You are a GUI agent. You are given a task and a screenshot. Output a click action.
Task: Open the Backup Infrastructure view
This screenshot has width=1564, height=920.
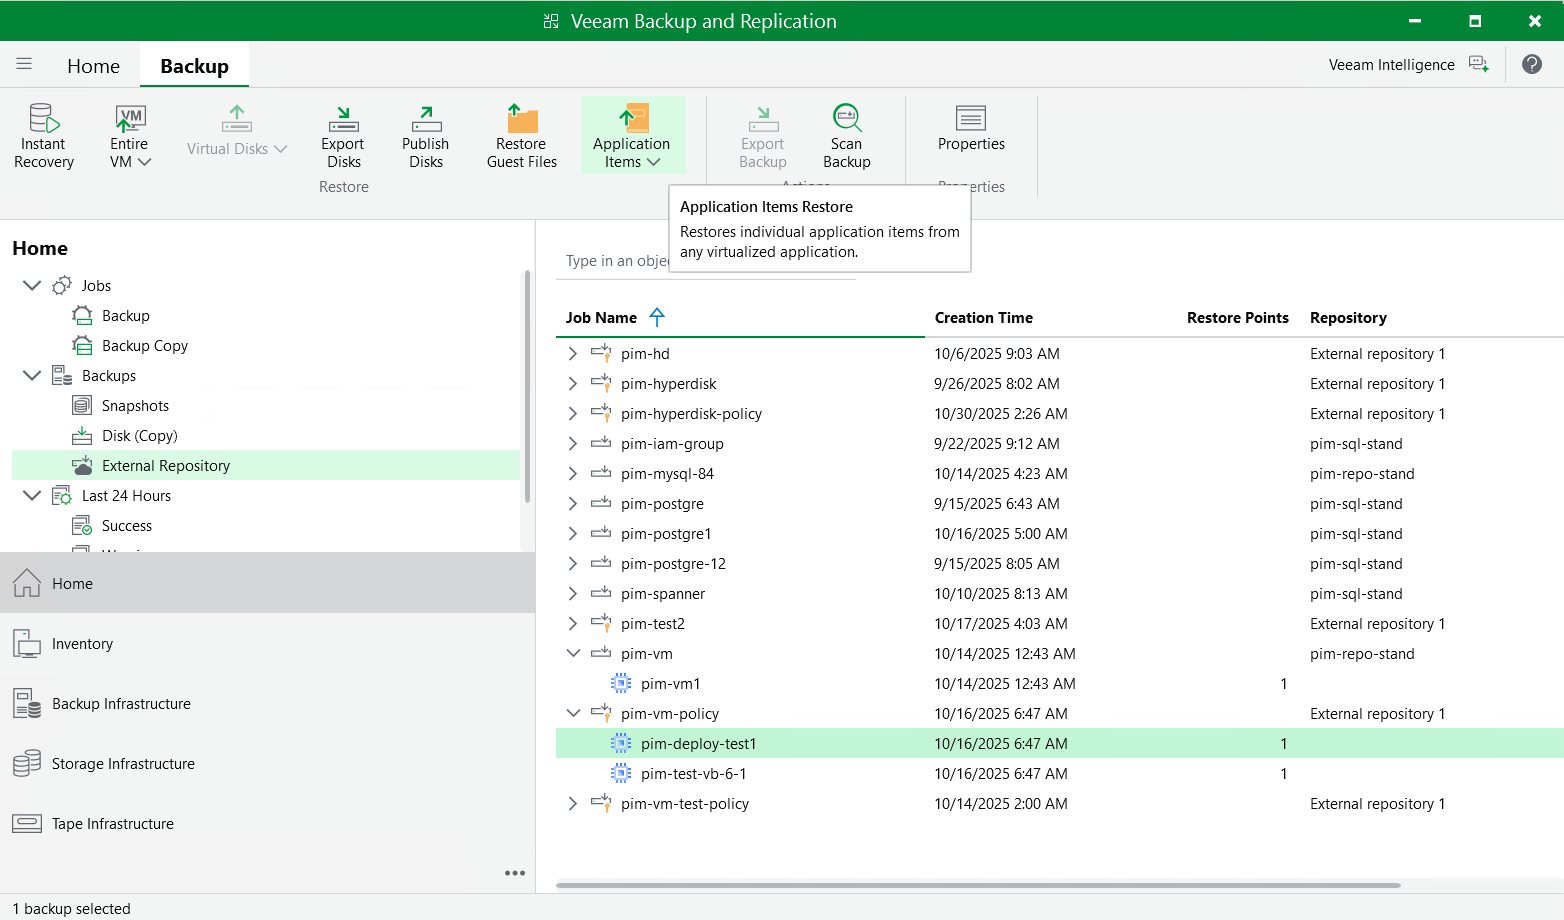tap(267, 703)
